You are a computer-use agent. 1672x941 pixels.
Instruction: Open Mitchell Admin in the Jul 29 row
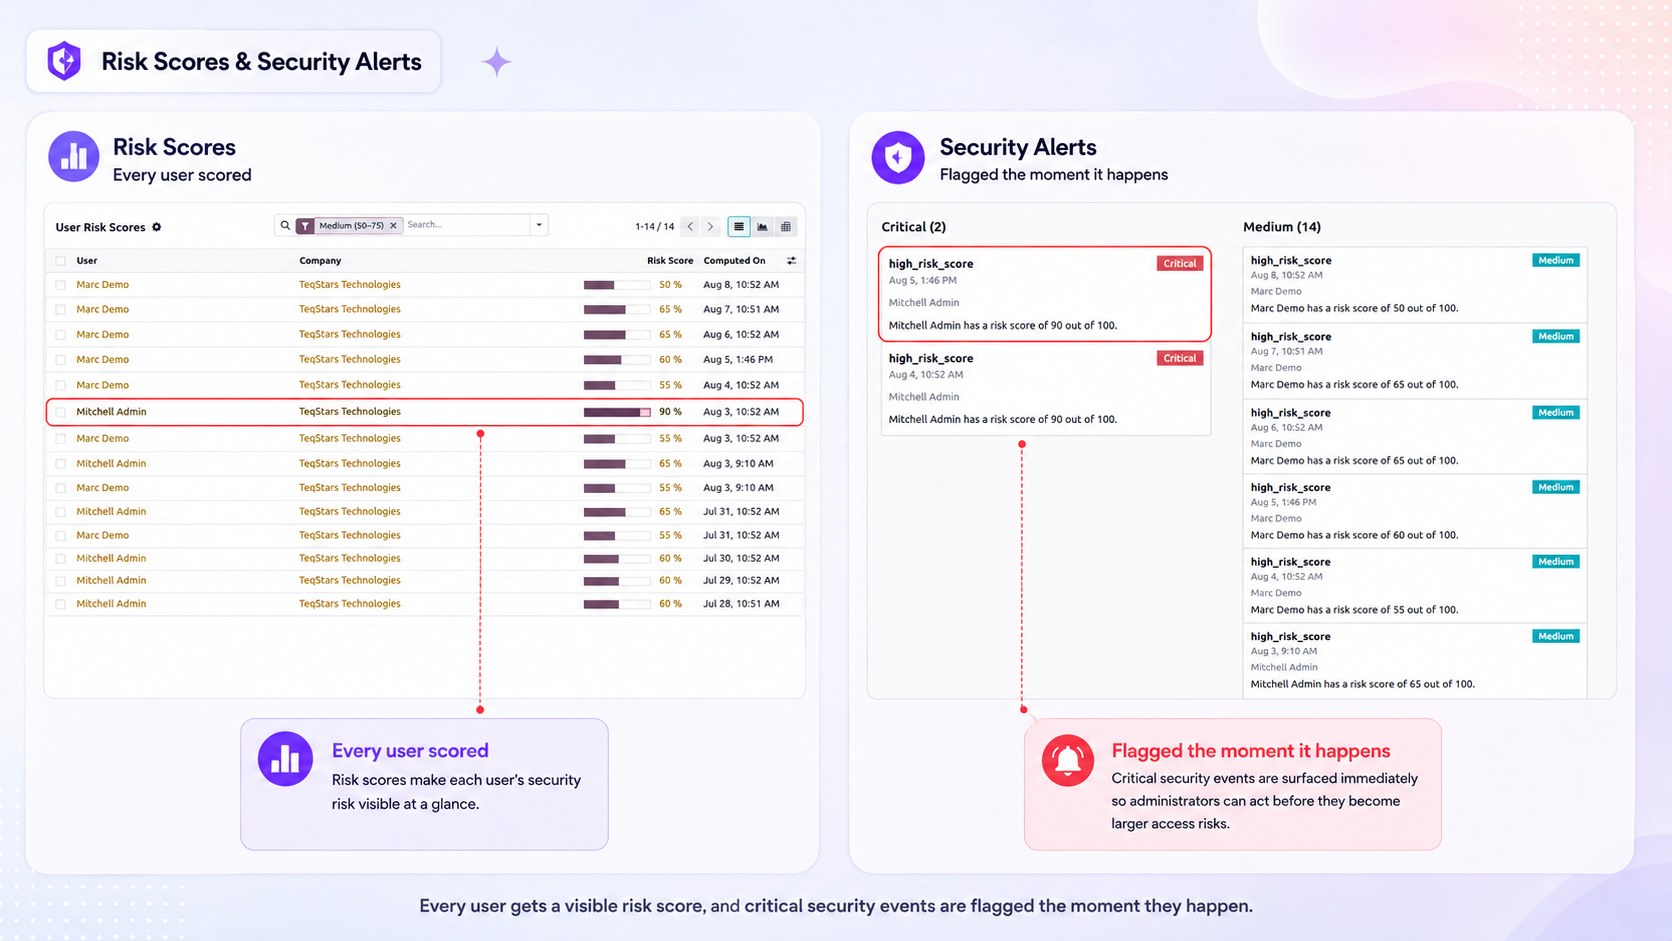111,580
